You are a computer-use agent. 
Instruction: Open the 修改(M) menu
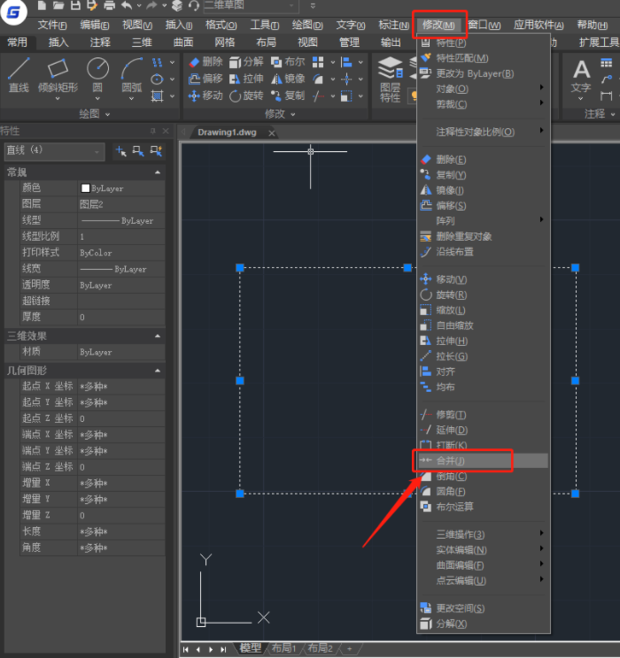click(x=439, y=25)
